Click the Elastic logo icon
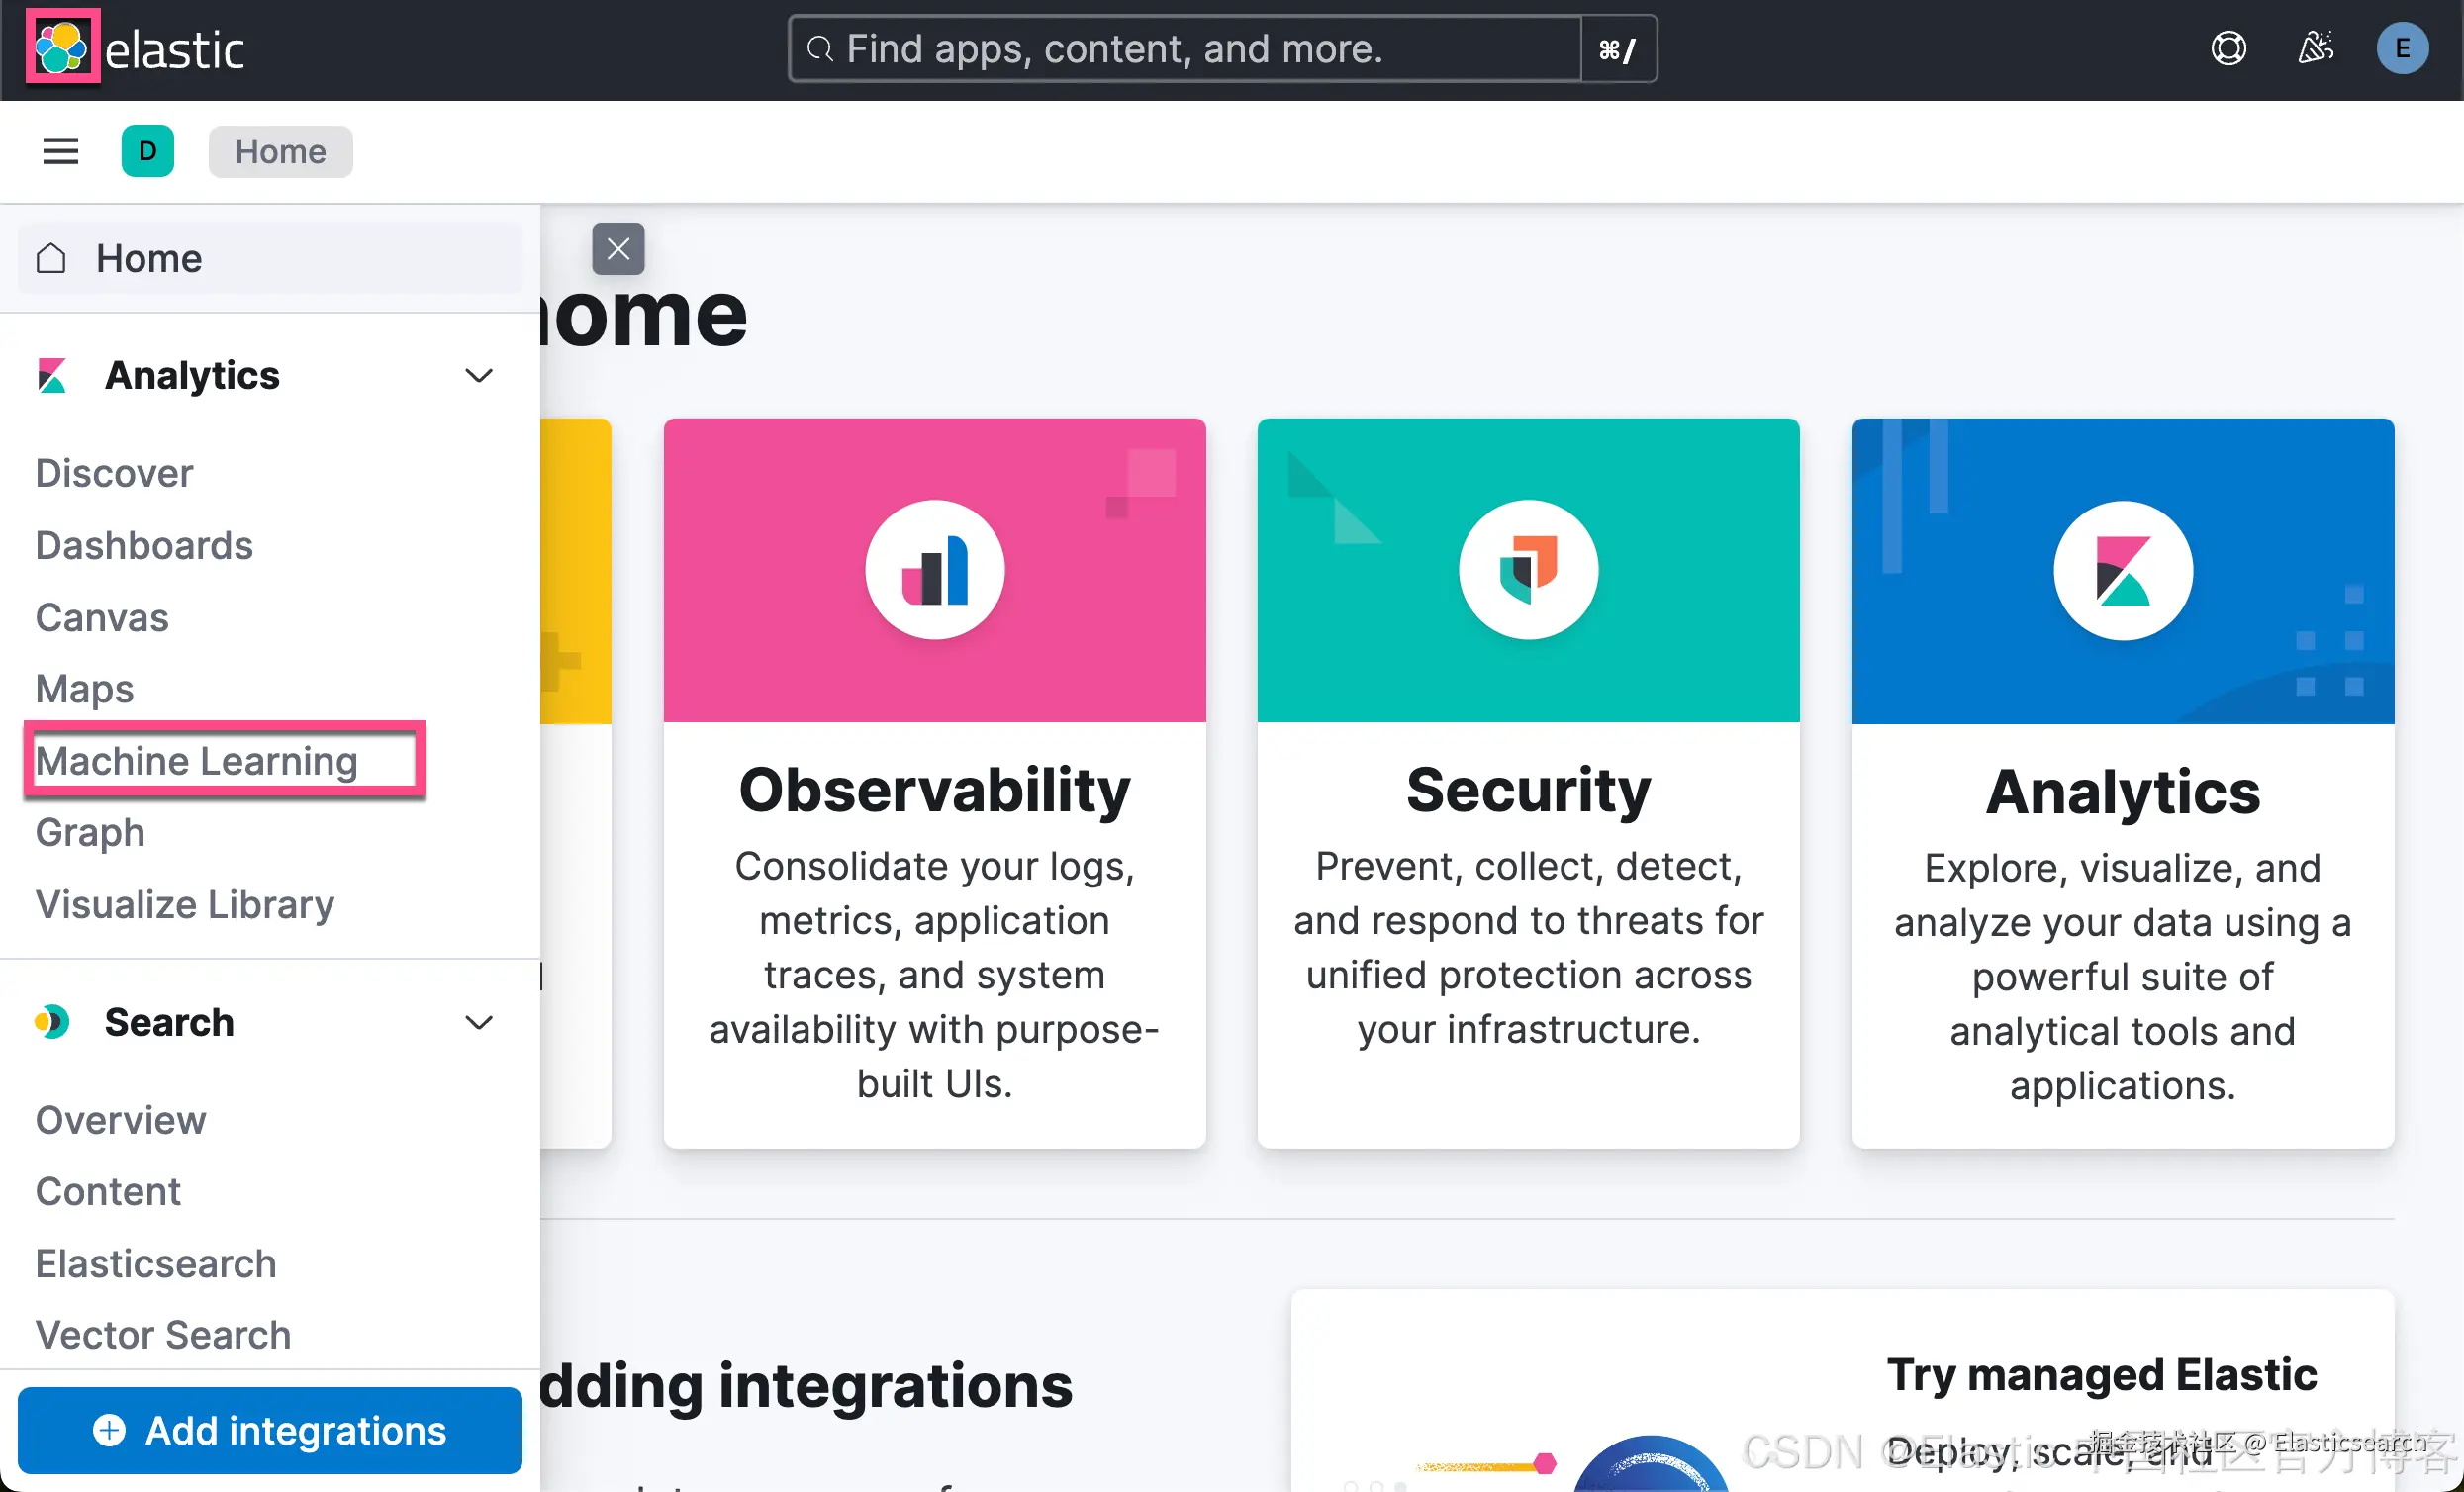2464x1492 pixels. (61, 47)
